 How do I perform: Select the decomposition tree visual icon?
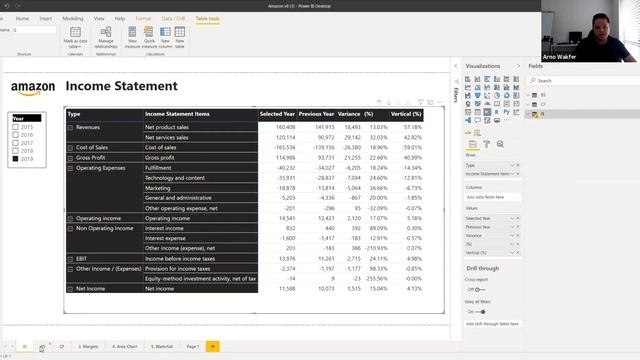coord(468,120)
